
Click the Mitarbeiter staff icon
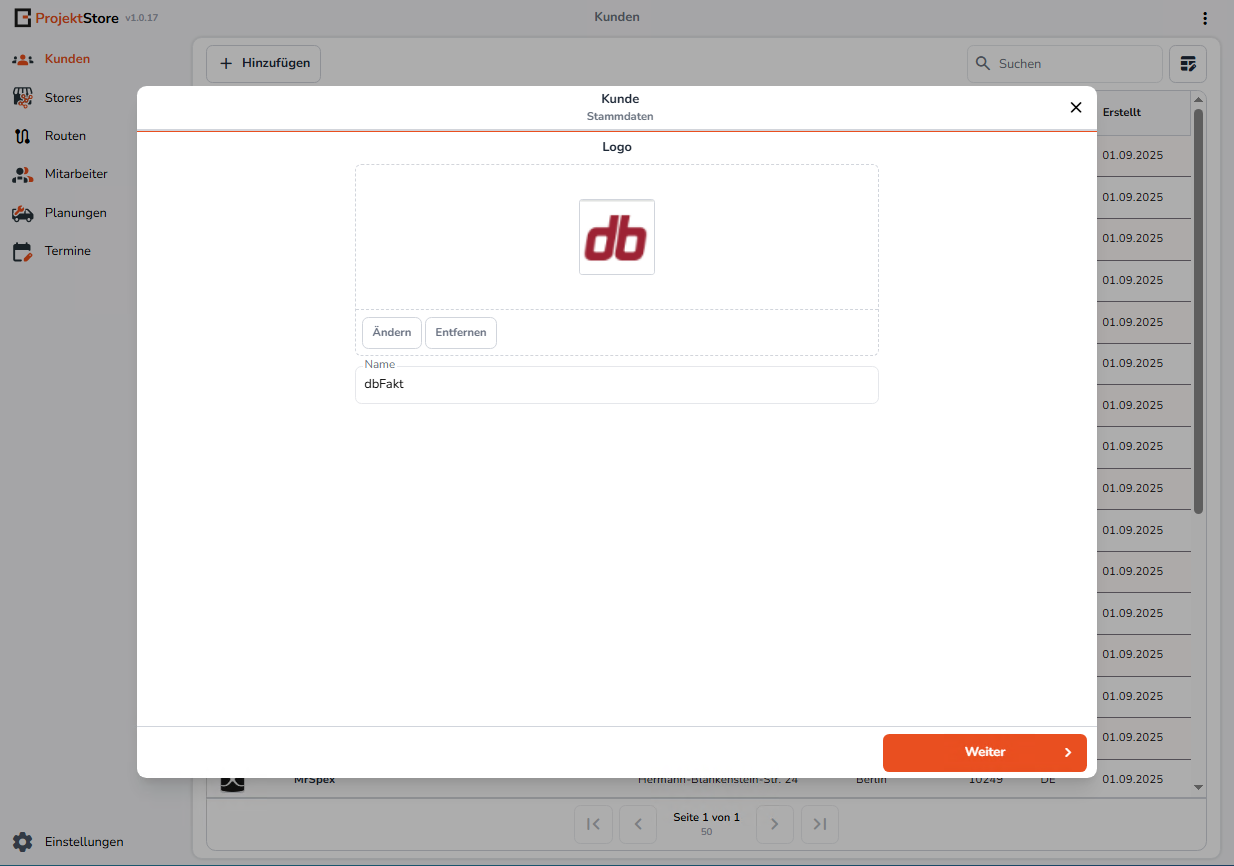[x=22, y=174]
